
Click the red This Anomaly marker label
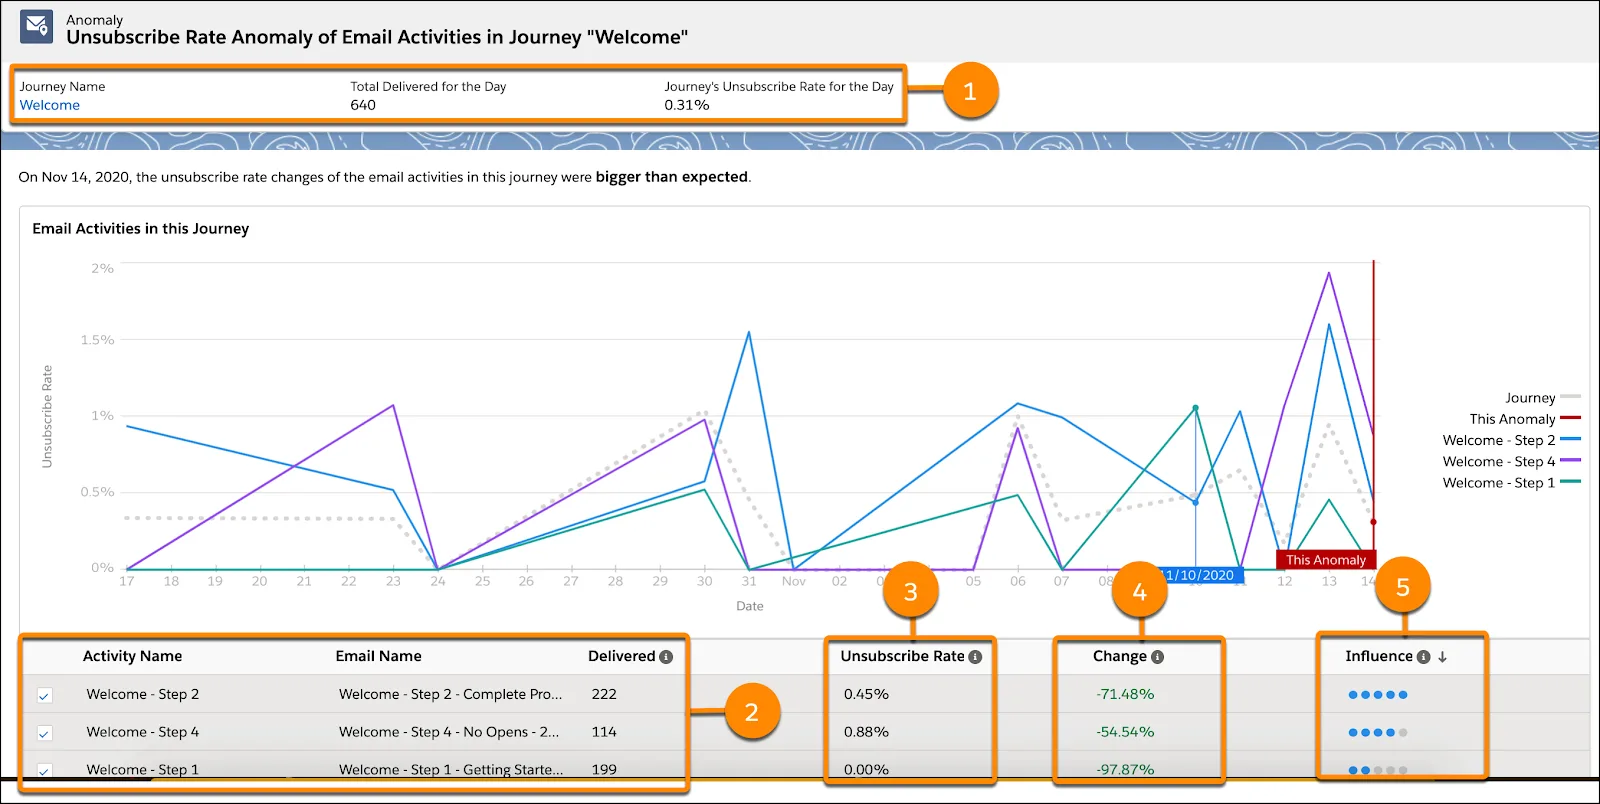[1326, 560]
